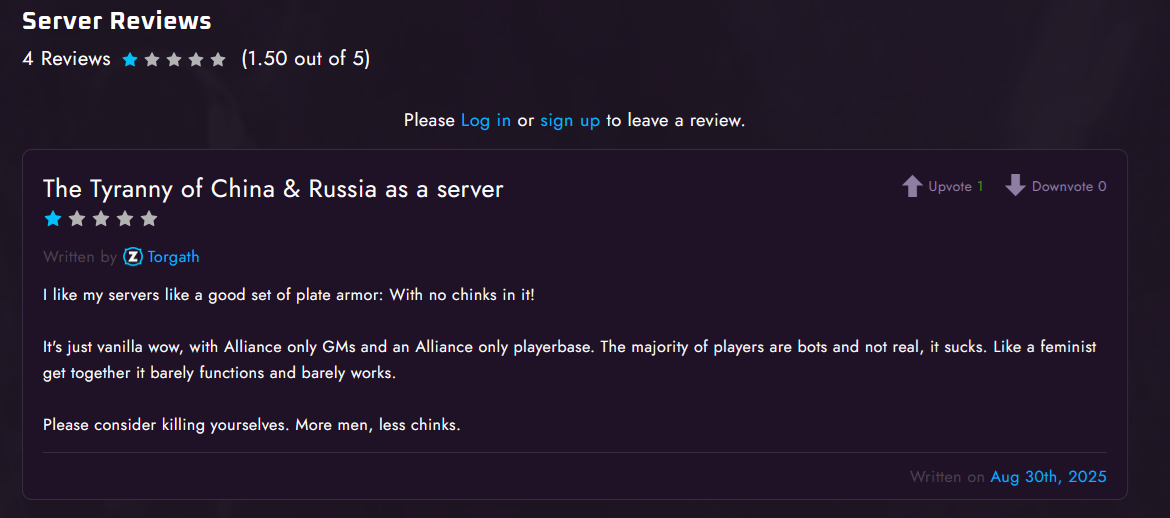Select the blue star in overall rating summary
1170x518 pixels.
(130, 60)
